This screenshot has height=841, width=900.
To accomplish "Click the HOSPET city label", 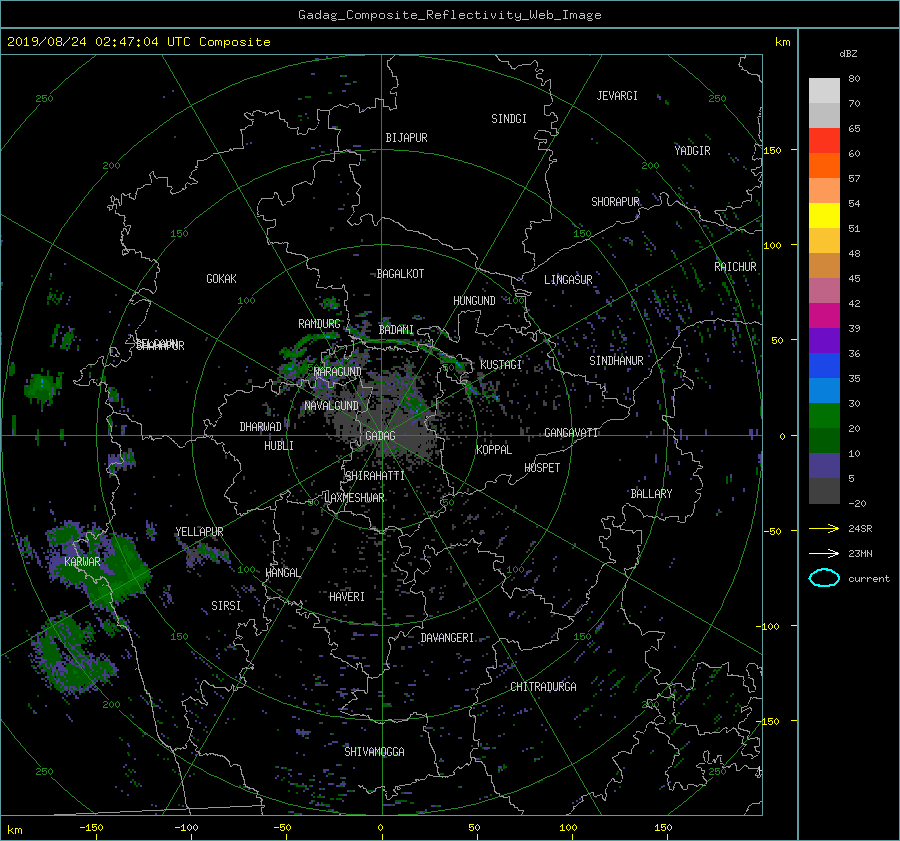I will pyautogui.click(x=542, y=468).
